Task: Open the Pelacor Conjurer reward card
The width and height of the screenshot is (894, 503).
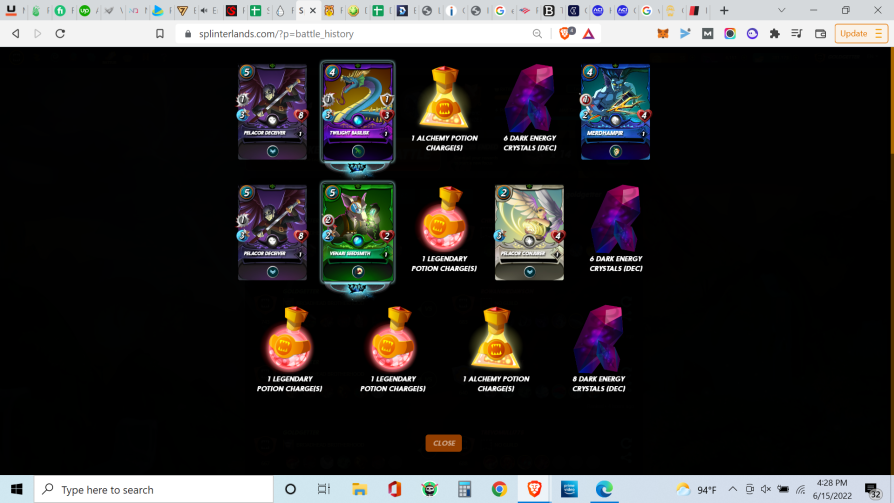Action: tap(529, 233)
